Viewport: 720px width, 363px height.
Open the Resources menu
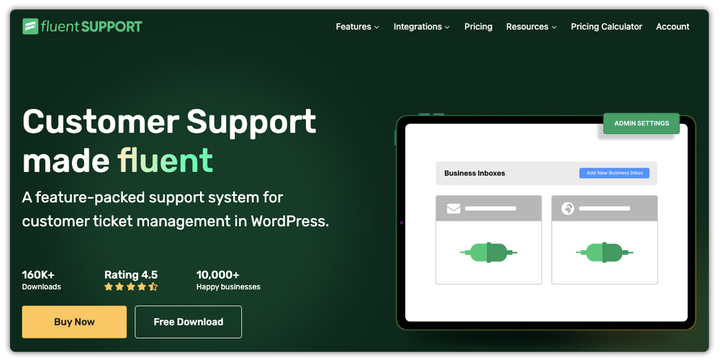coord(531,27)
